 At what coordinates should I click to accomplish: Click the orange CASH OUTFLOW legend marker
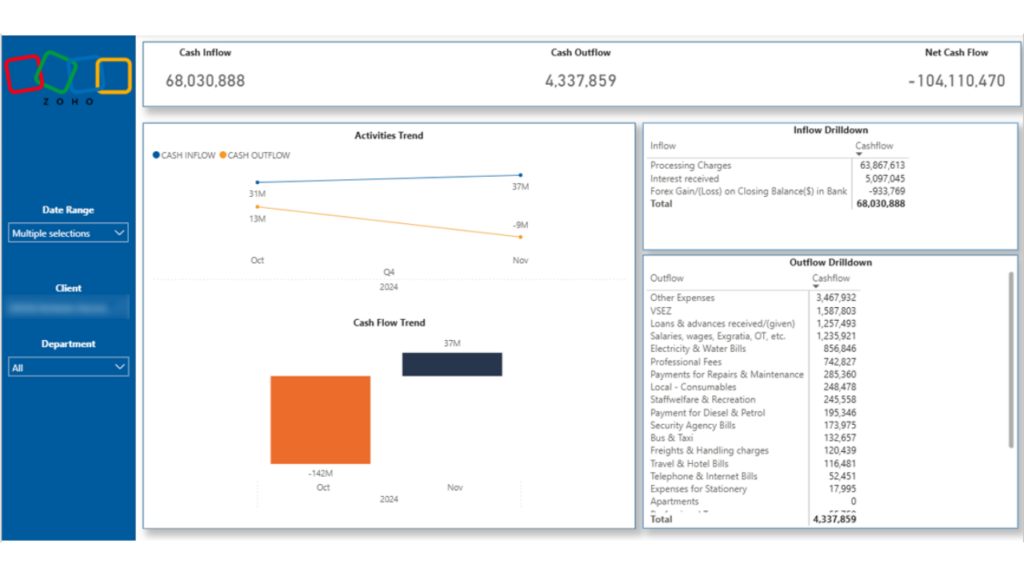[223, 155]
